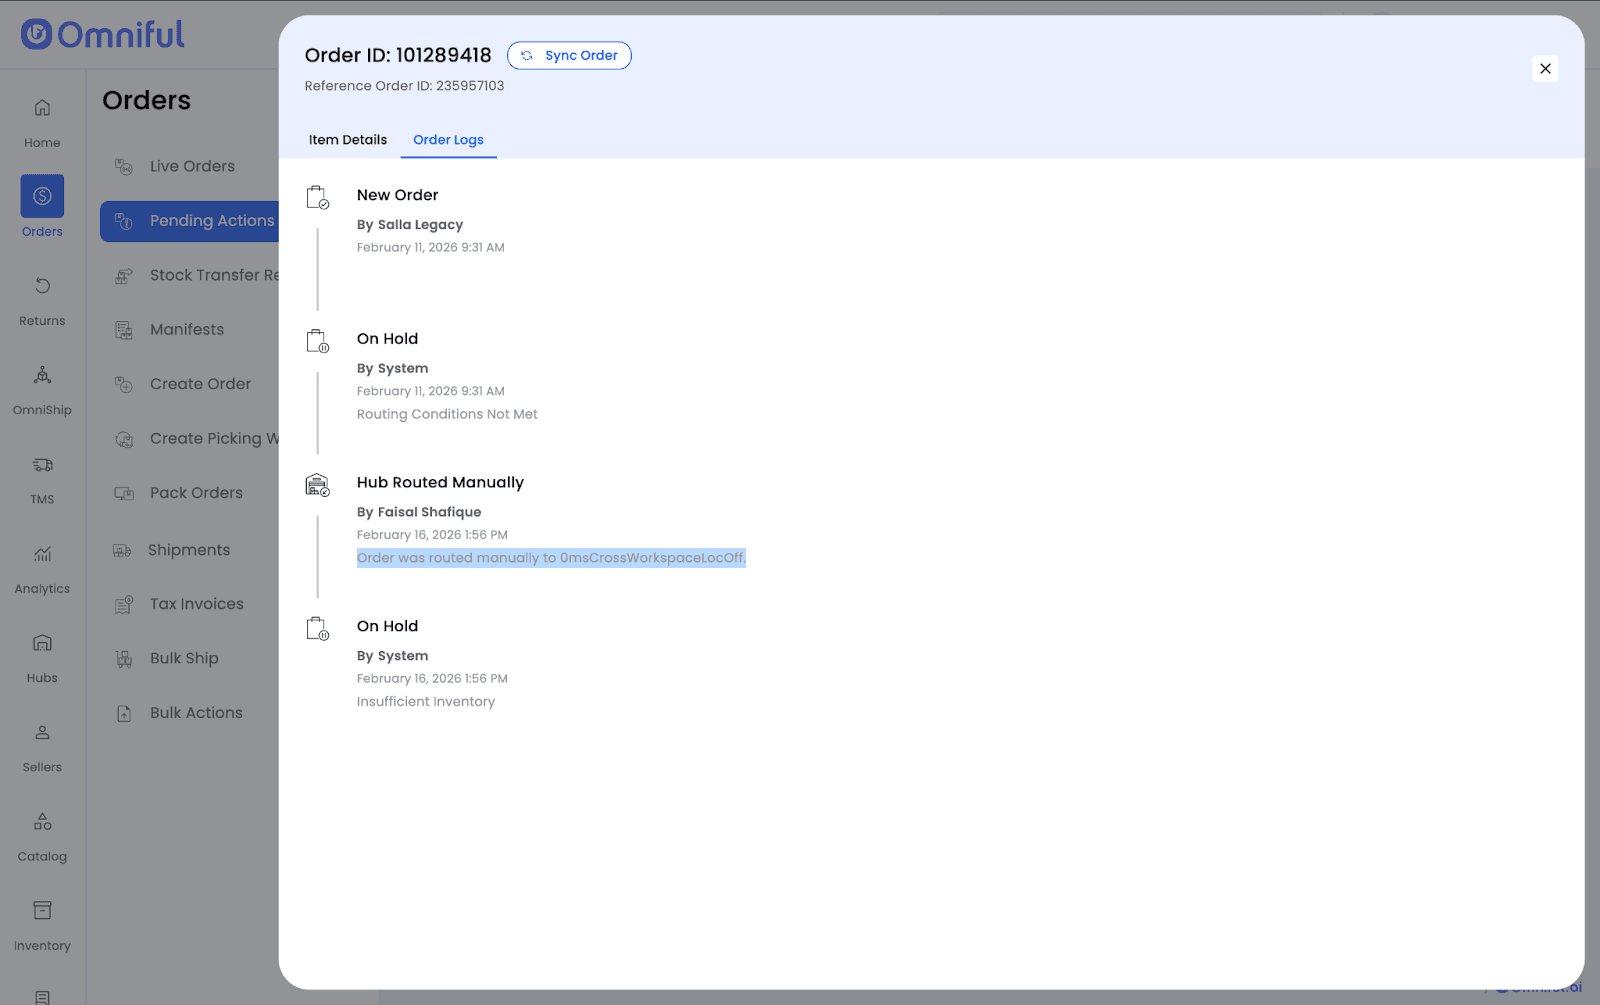Viewport: 1600px width, 1005px height.
Task: Select the TMS truck icon
Action: click(42, 465)
